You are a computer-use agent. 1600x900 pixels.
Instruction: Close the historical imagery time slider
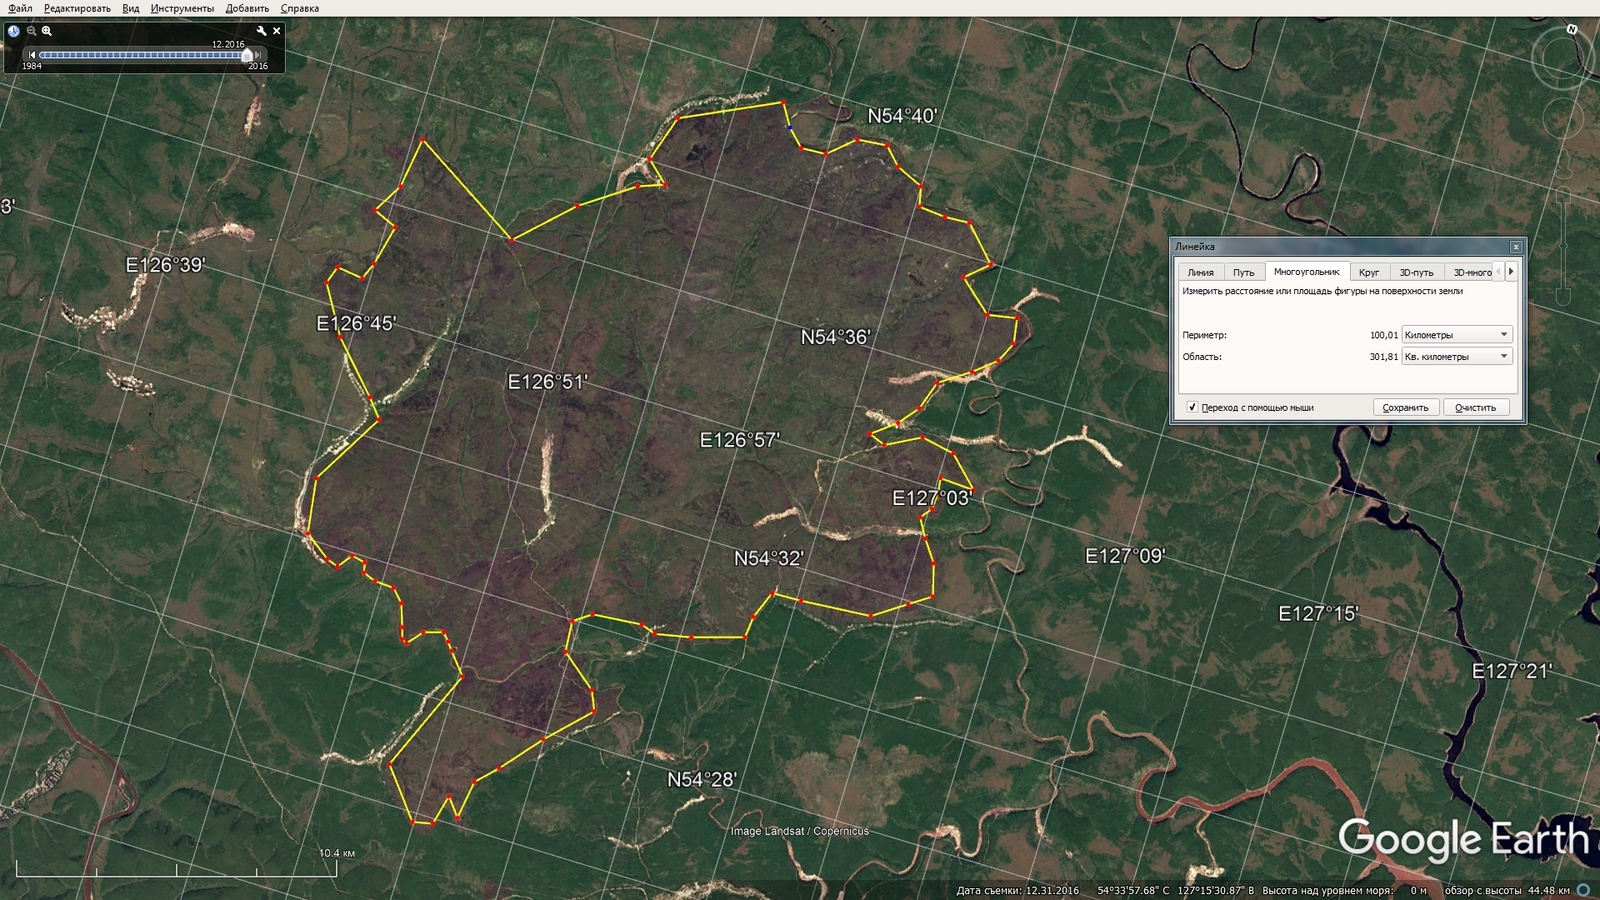point(277,31)
